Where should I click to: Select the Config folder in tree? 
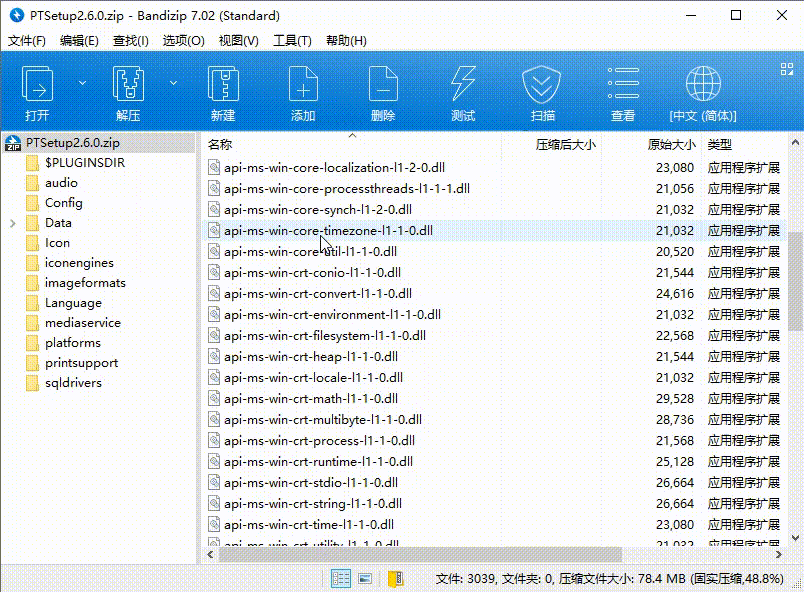click(x=64, y=202)
